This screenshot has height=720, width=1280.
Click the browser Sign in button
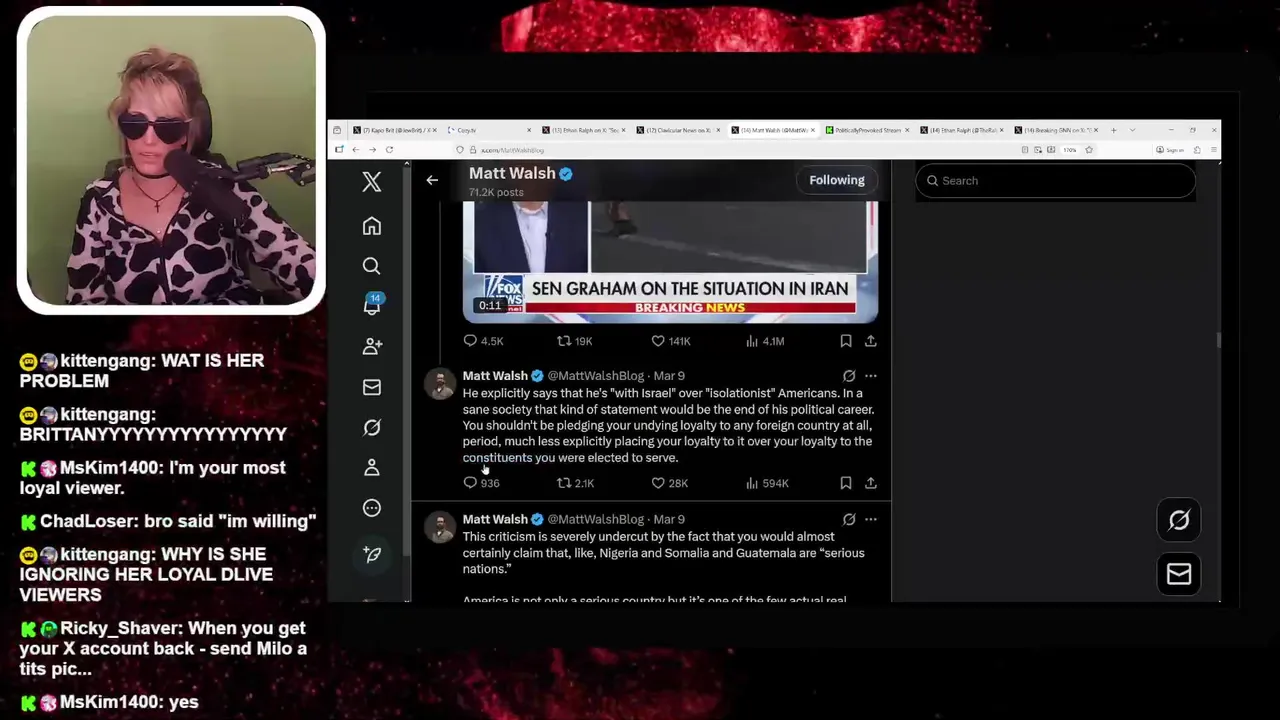tap(1170, 150)
